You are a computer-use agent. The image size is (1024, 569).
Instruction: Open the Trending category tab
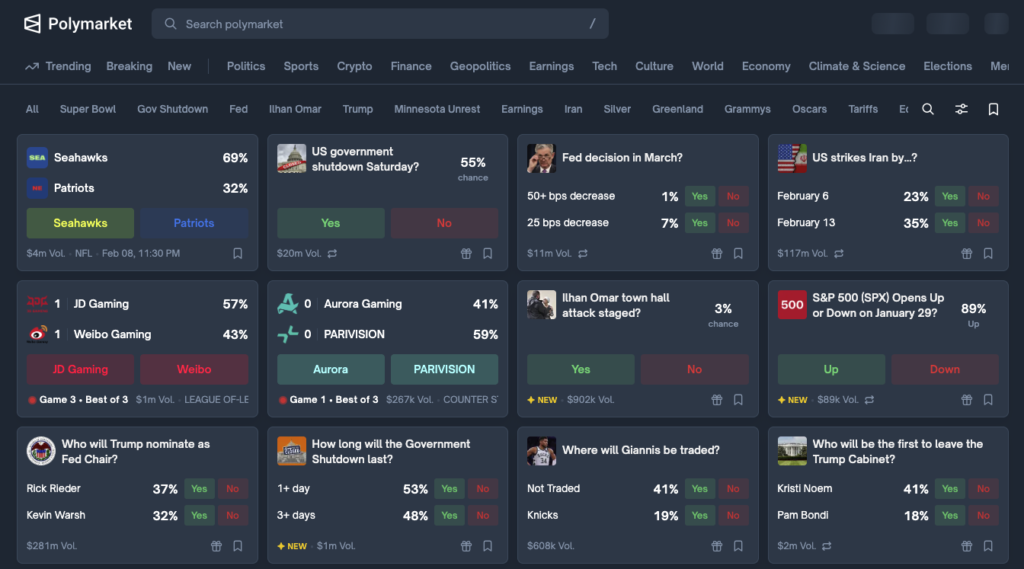point(58,66)
